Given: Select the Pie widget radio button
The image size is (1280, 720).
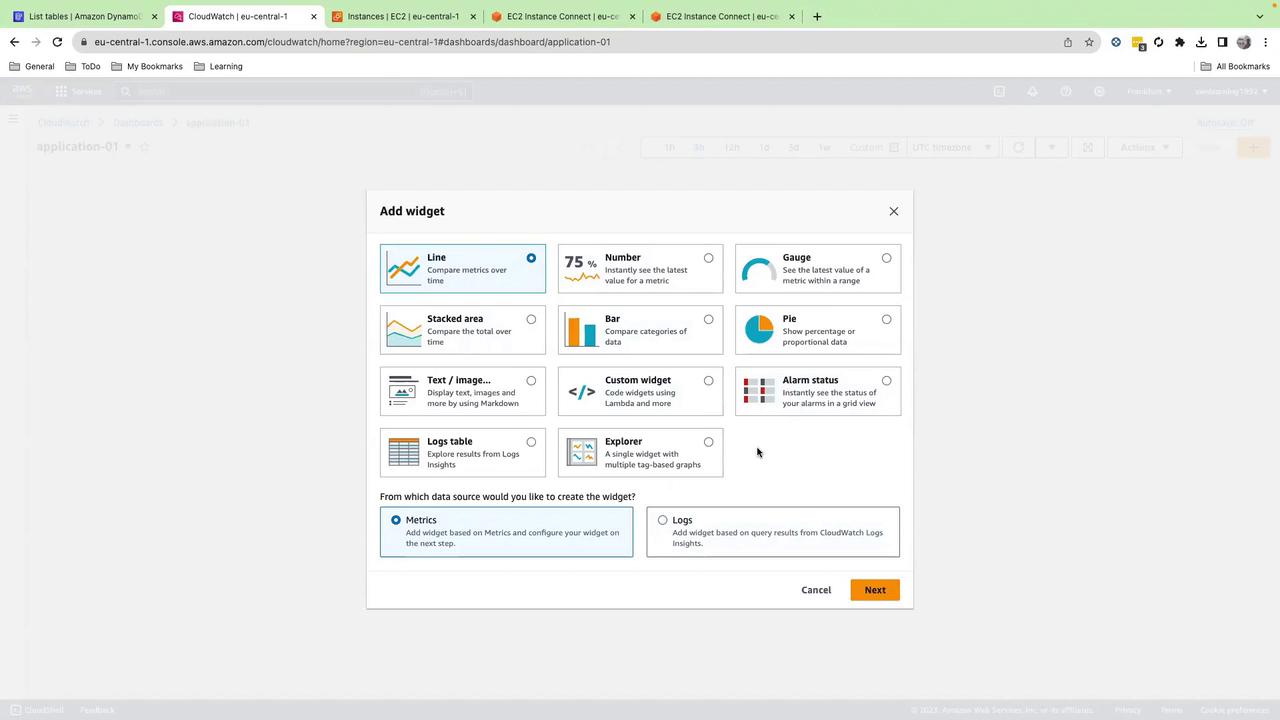Looking at the screenshot, I should tap(887, 319).
